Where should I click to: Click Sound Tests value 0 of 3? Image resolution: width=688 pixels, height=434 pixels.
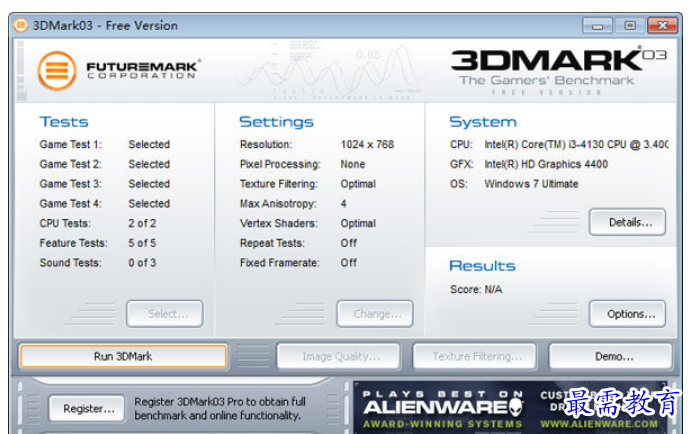142,263
